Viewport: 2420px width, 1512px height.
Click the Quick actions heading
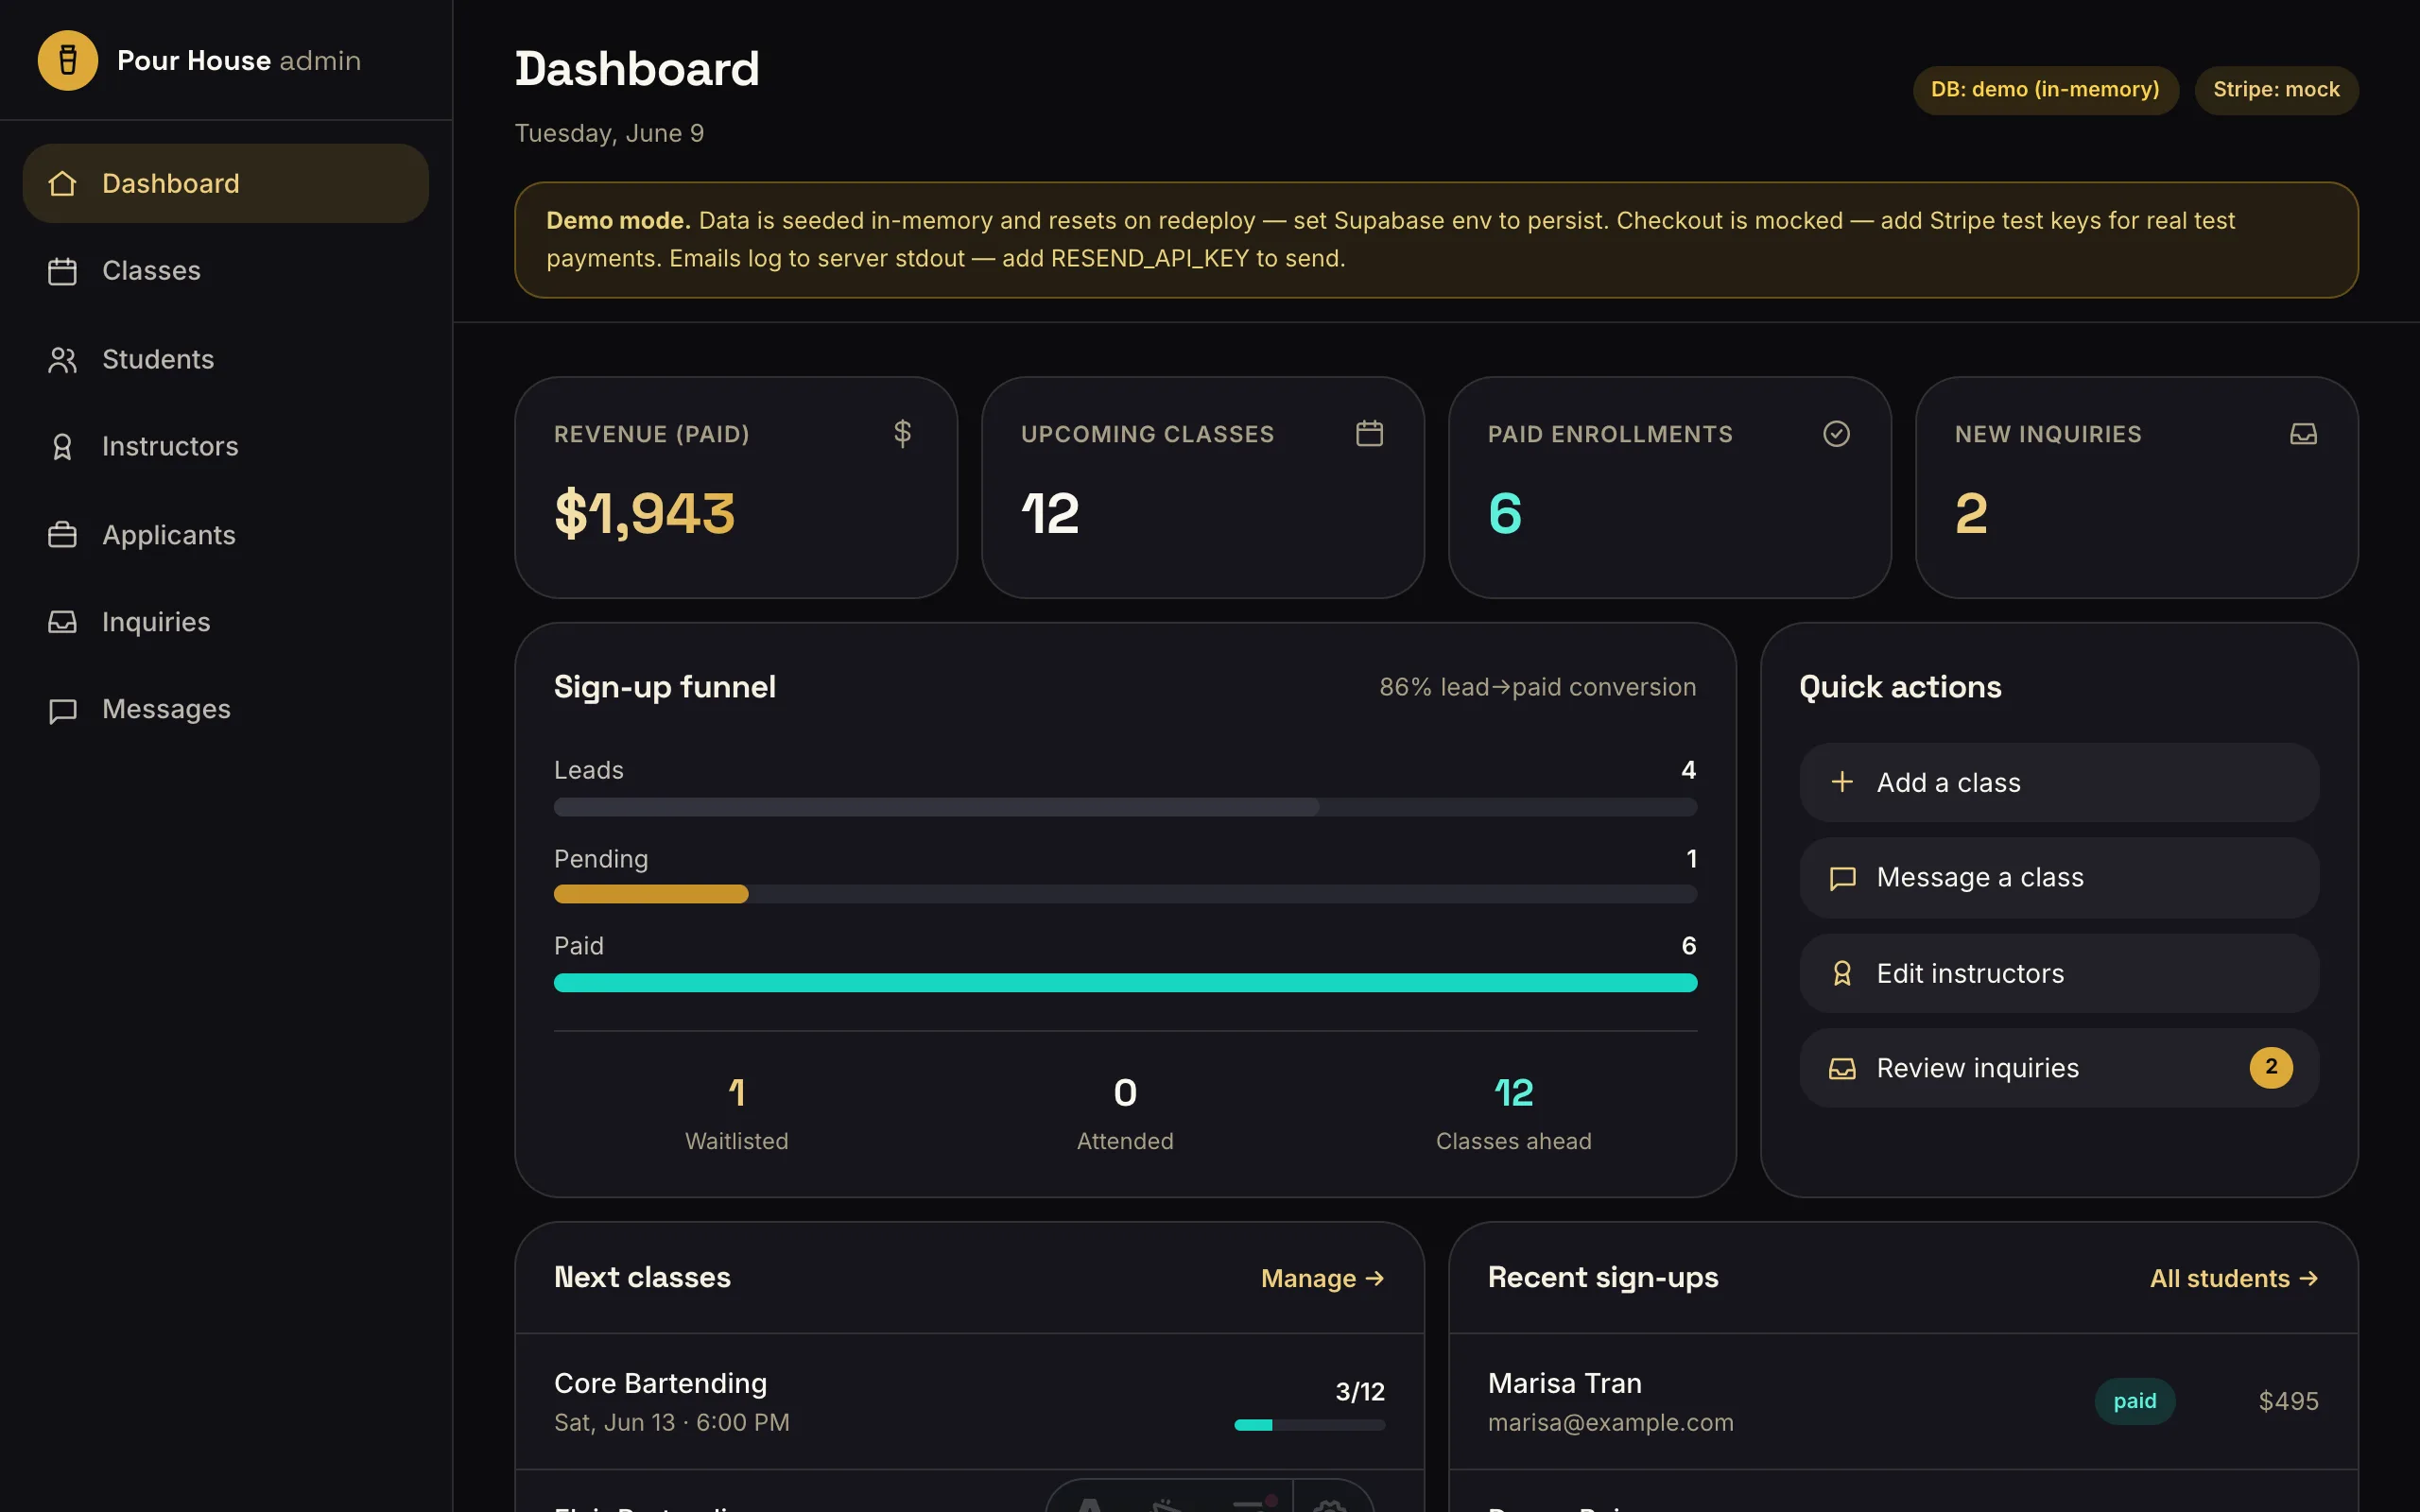pyautogui.click(x=1900, y=687)
